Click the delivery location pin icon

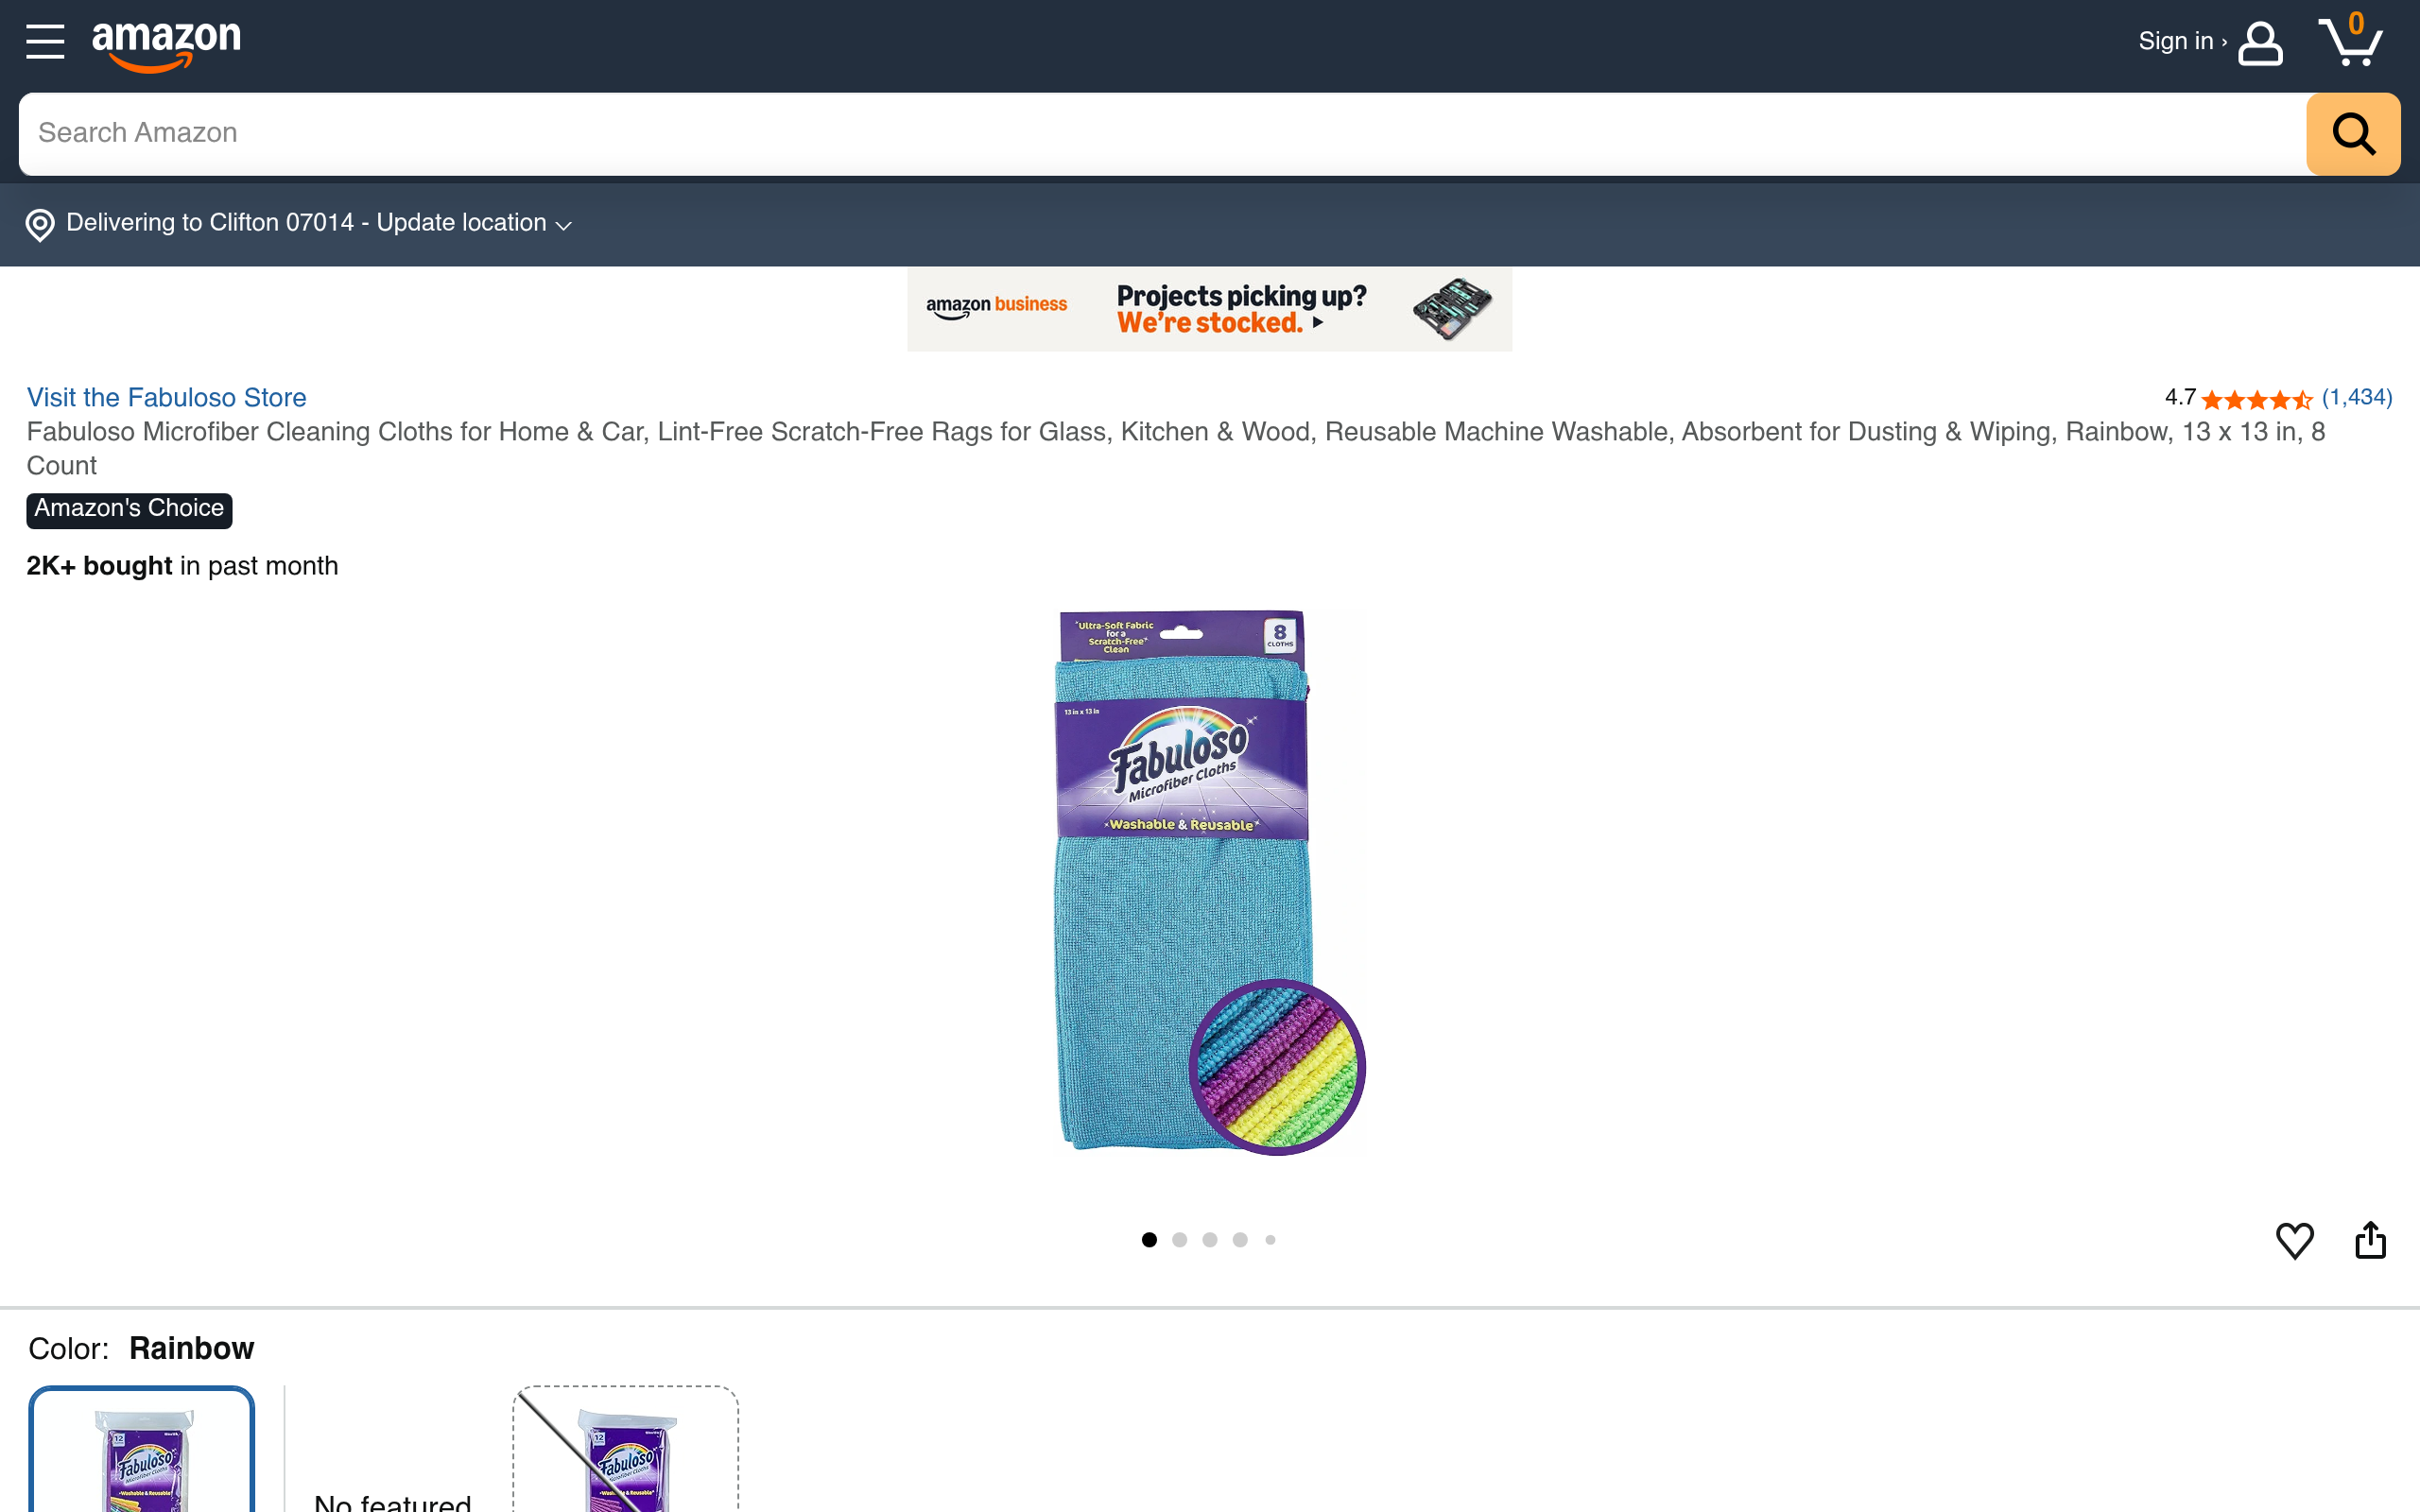[x=40, y=225]
